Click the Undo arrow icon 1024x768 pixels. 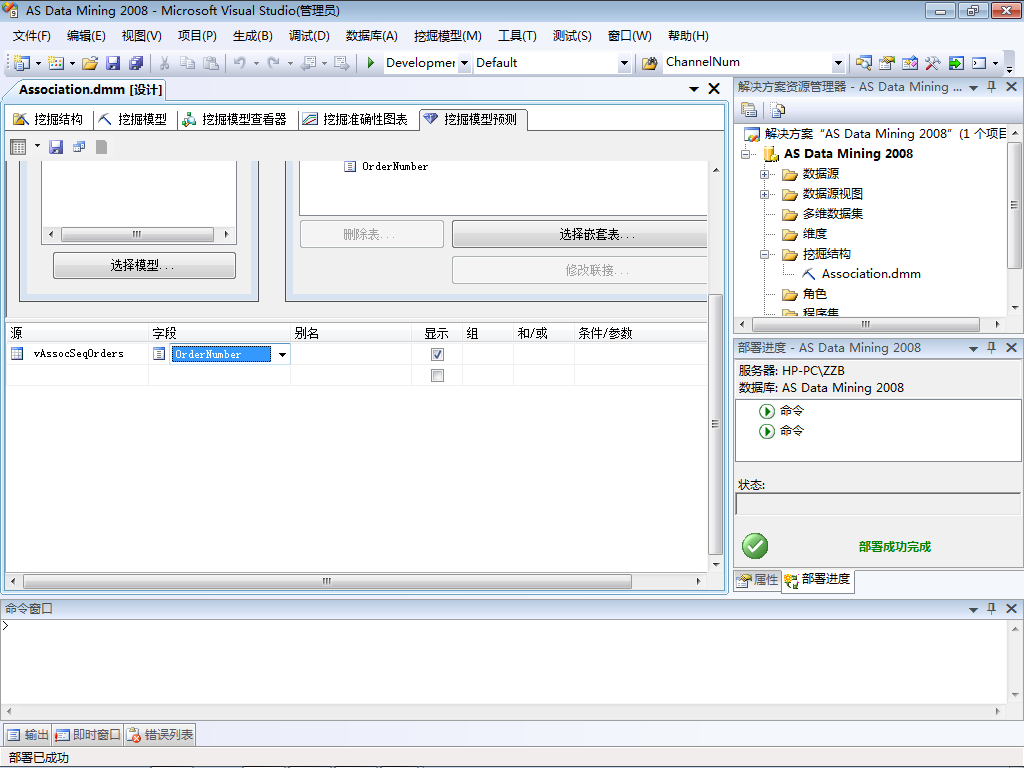[240, 63]
